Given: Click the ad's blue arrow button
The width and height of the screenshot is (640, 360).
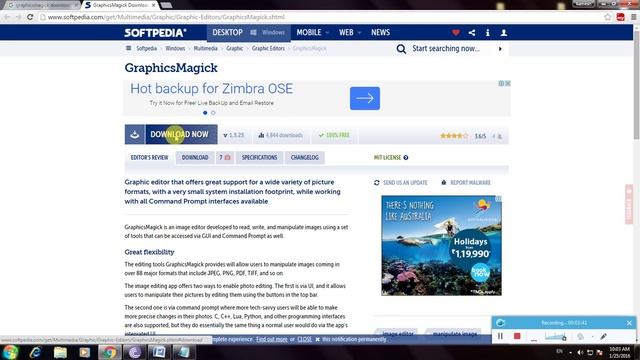Looking at the screenshot, I should (x=365, y=98).
